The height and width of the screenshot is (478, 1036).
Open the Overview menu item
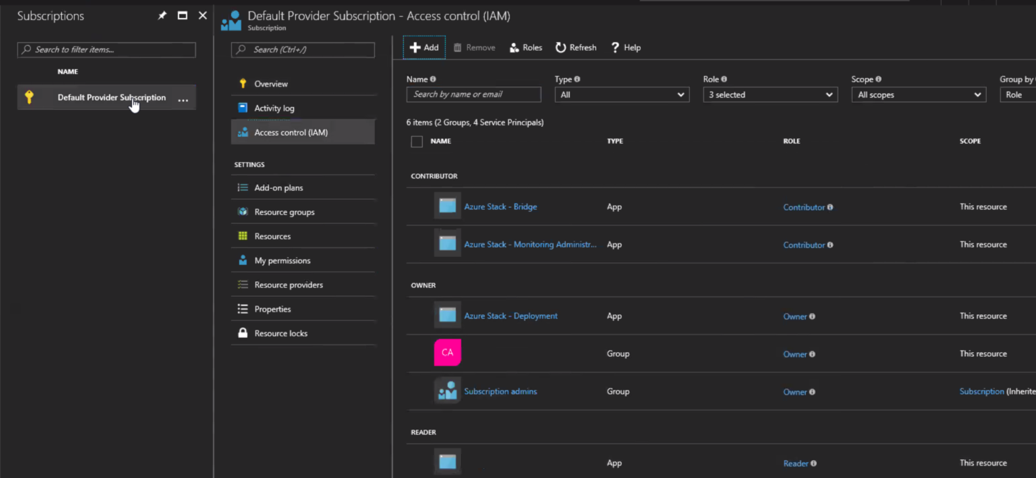coord(303,84)
